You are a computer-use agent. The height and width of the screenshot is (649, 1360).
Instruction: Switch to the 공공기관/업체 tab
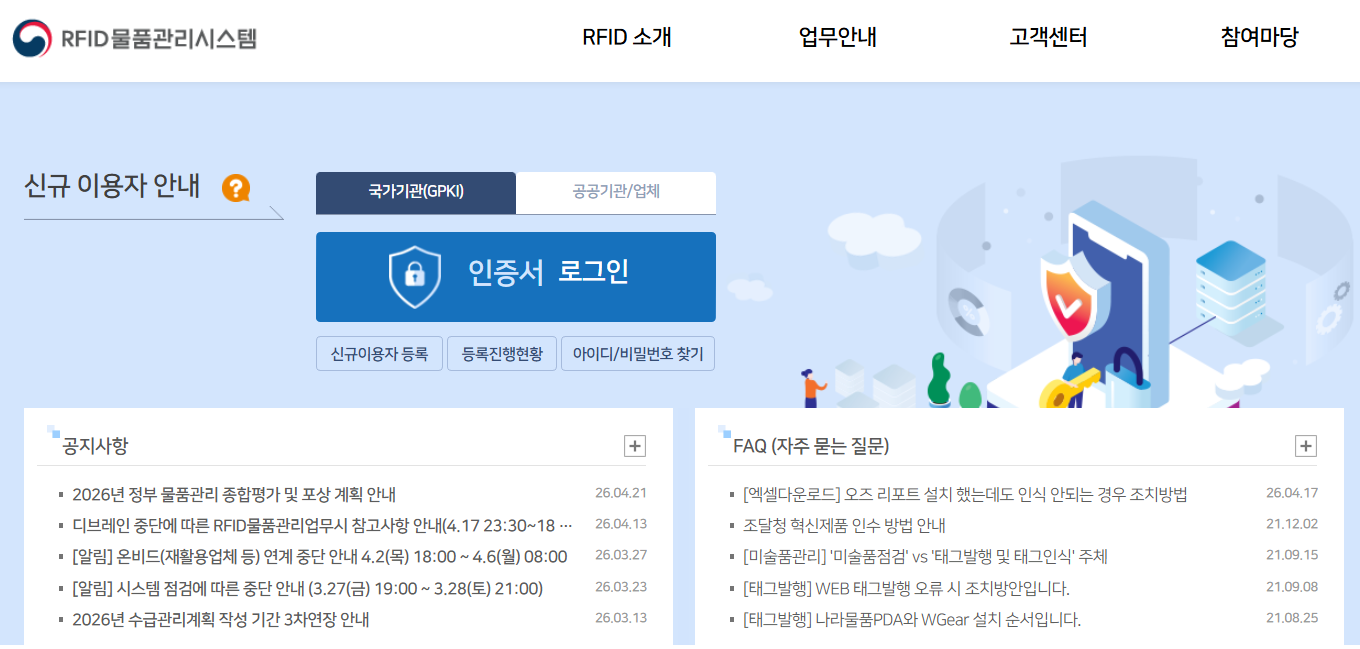pyautogui.click(x=616, y=193)
